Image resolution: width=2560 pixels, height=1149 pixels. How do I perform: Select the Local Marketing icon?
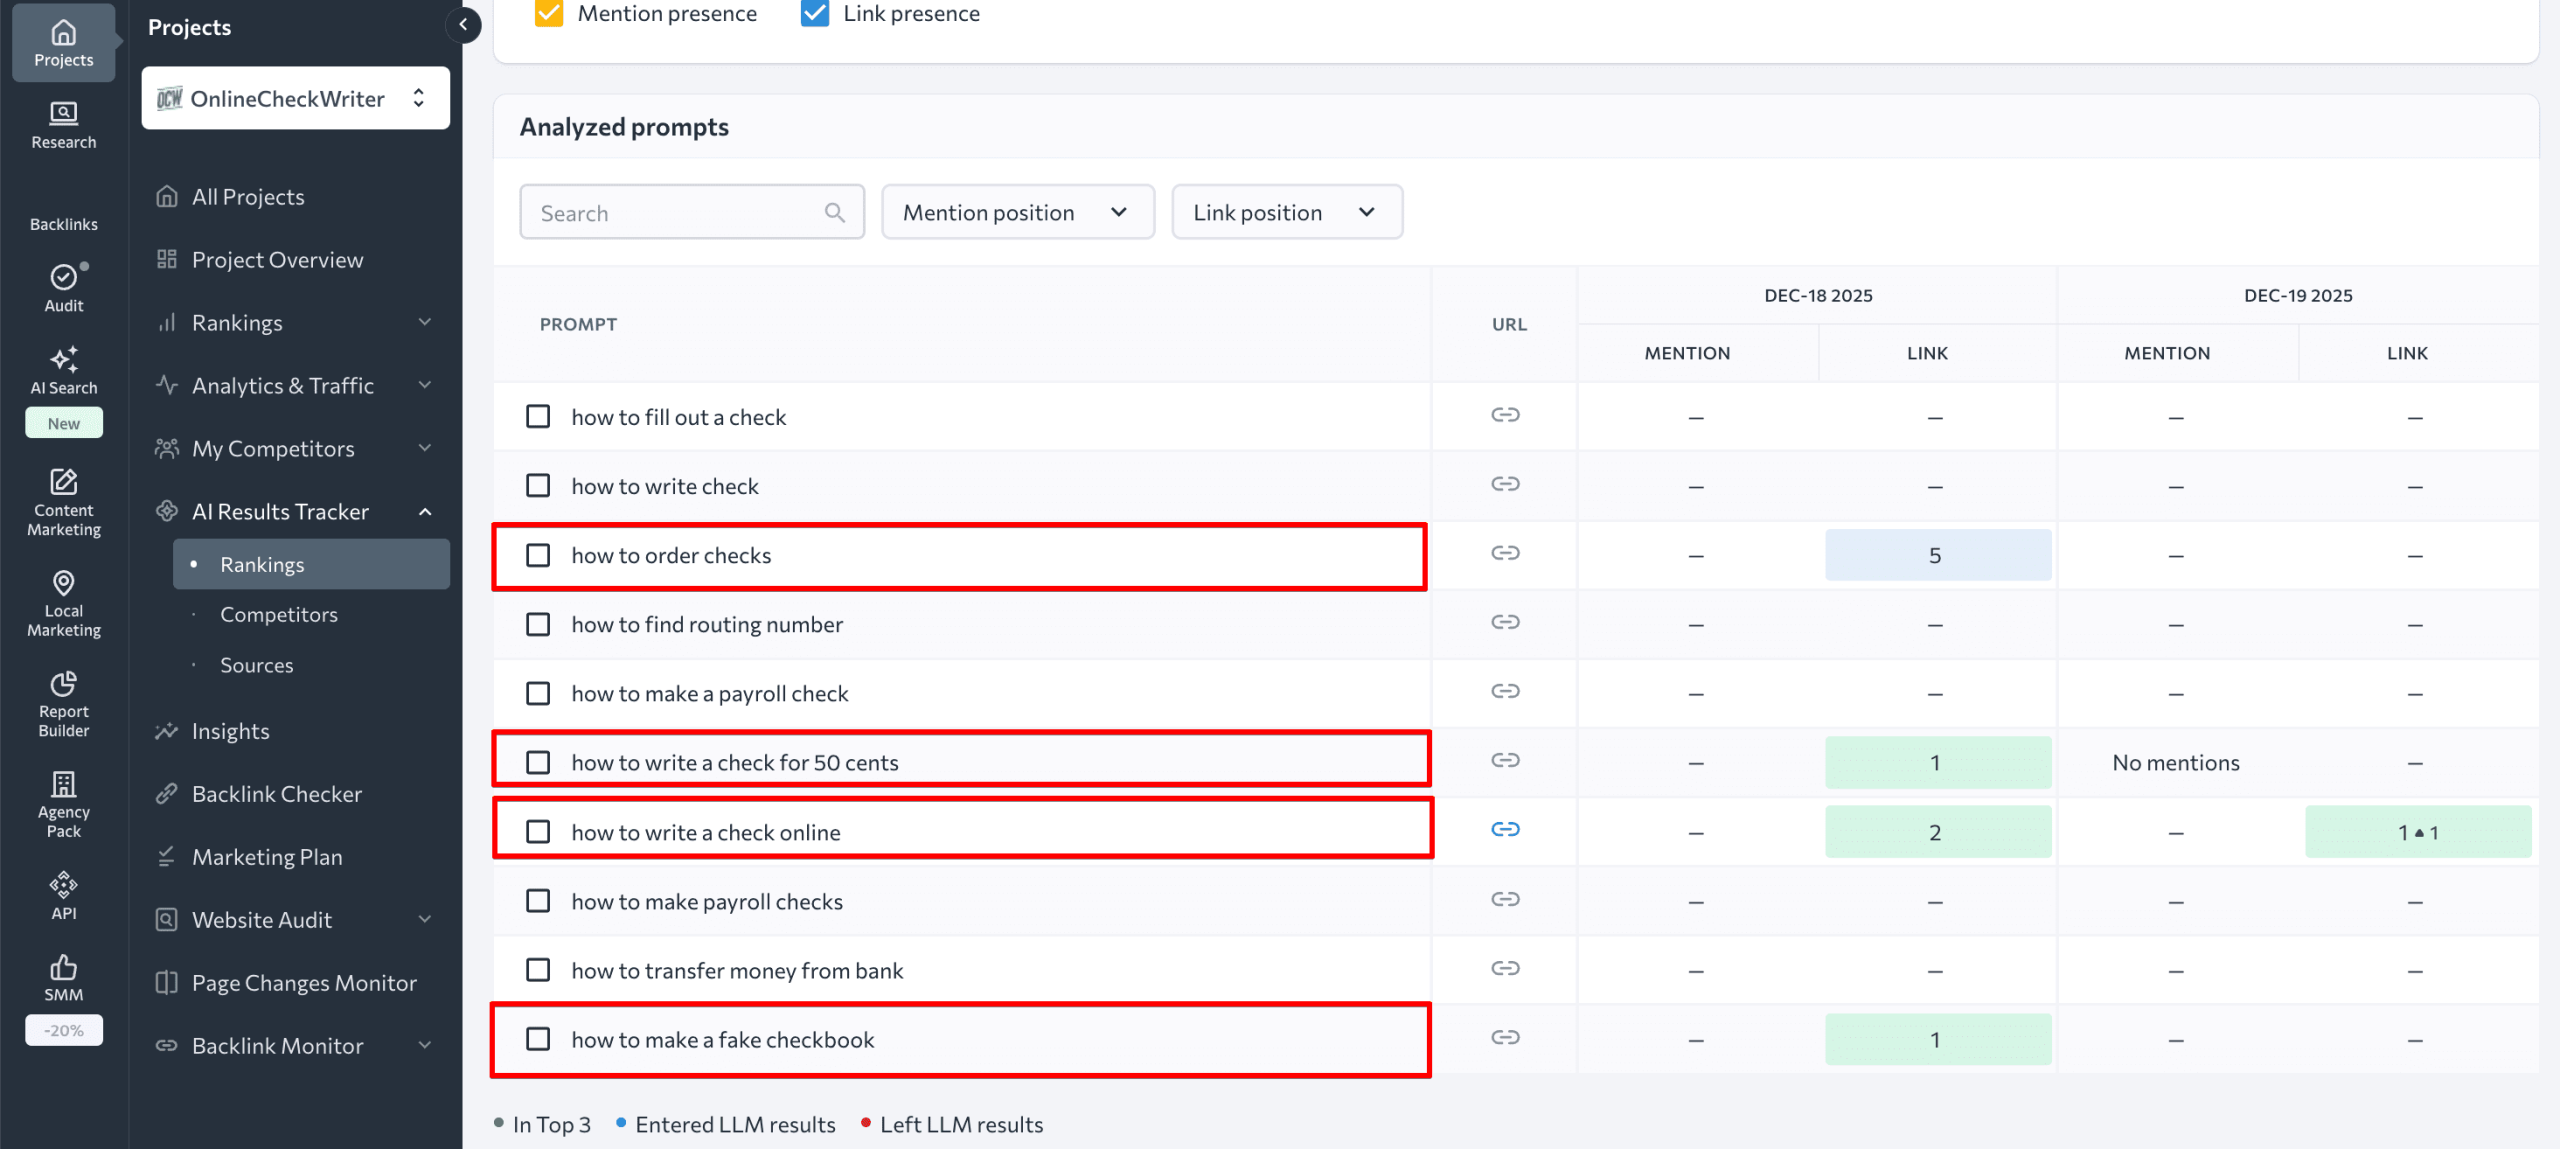[x=62, y=598]
